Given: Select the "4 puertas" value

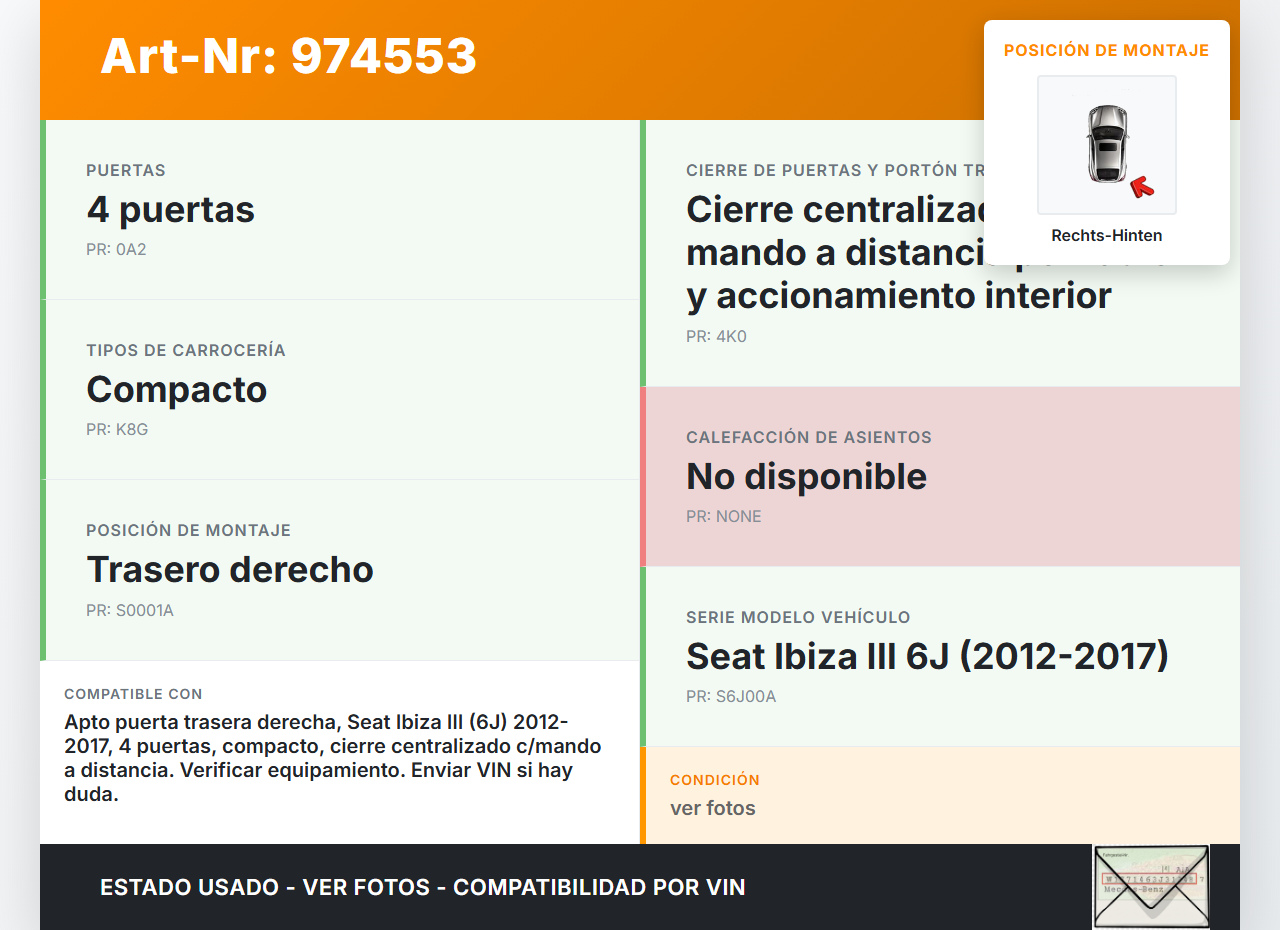Looking at the screenshot, I should 171,210.
